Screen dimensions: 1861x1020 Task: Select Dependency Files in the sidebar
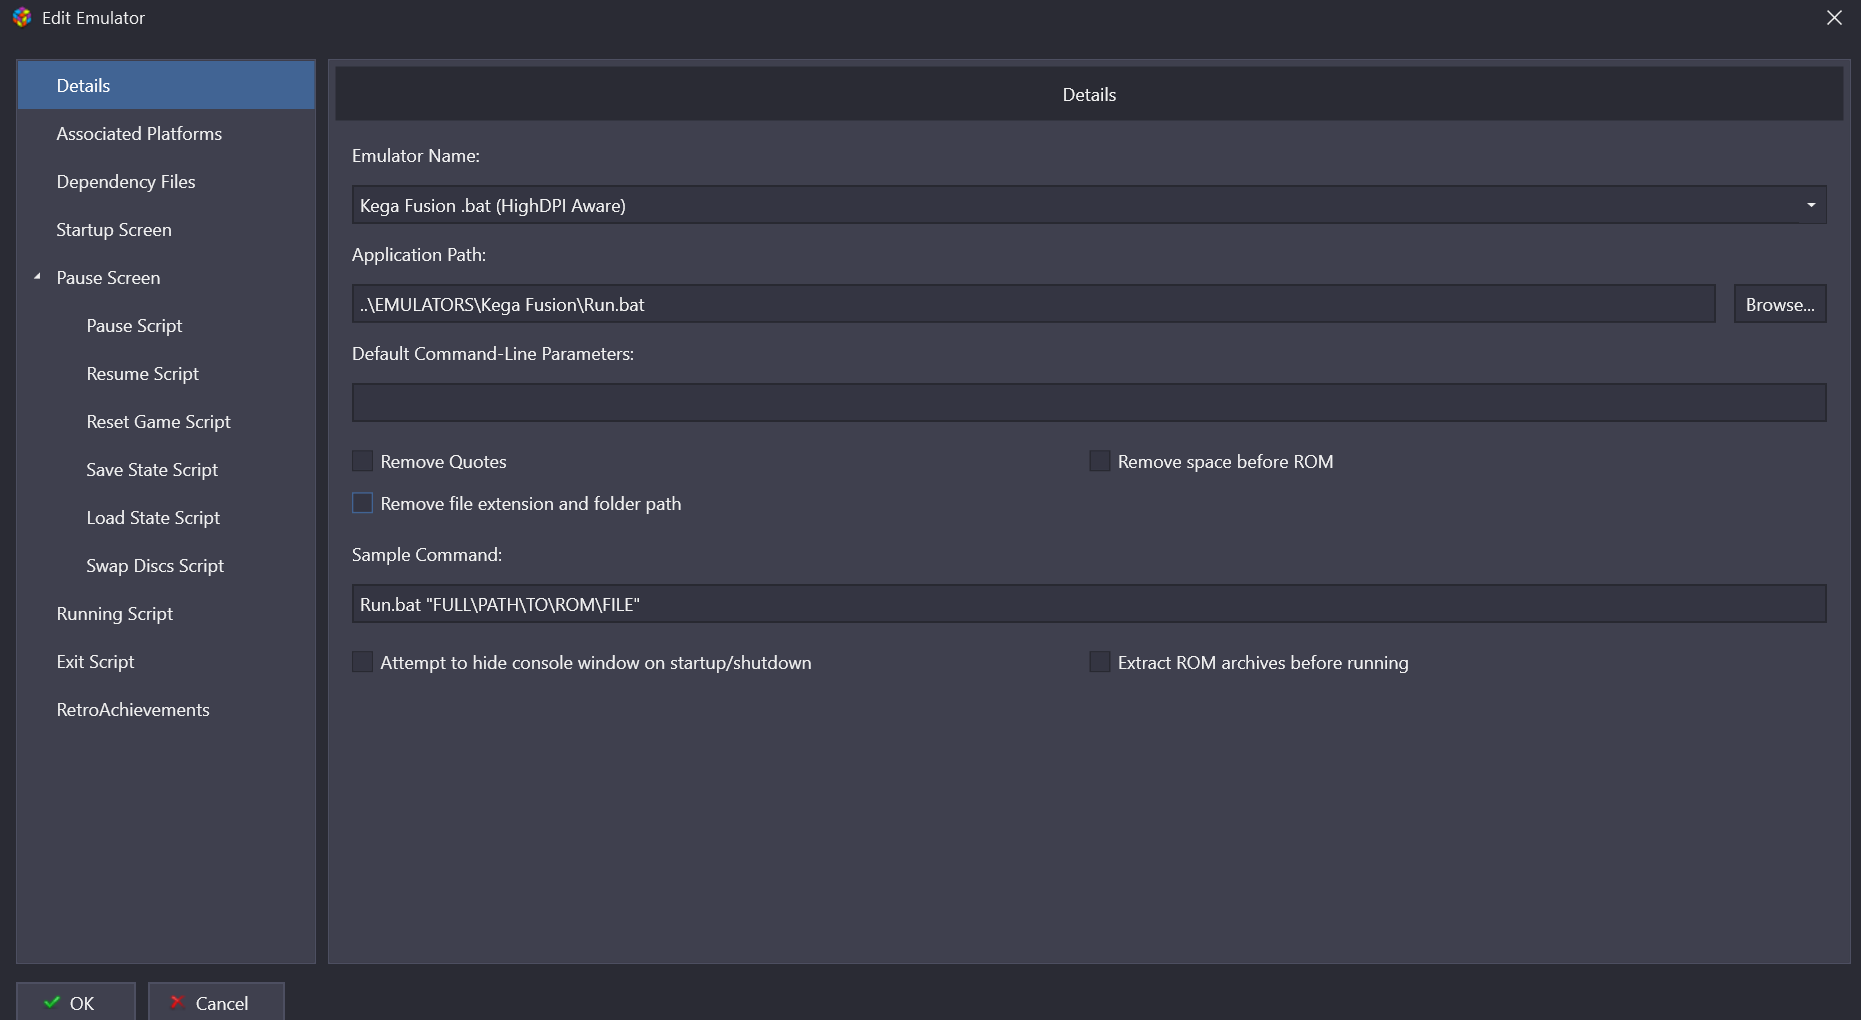[x=126, y=182]
